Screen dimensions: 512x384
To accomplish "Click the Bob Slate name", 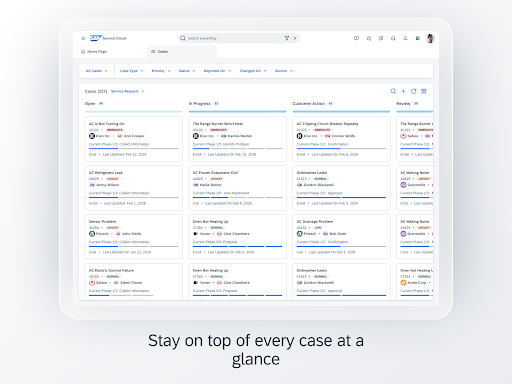I will pyautogui.click(x=338, y=234).
